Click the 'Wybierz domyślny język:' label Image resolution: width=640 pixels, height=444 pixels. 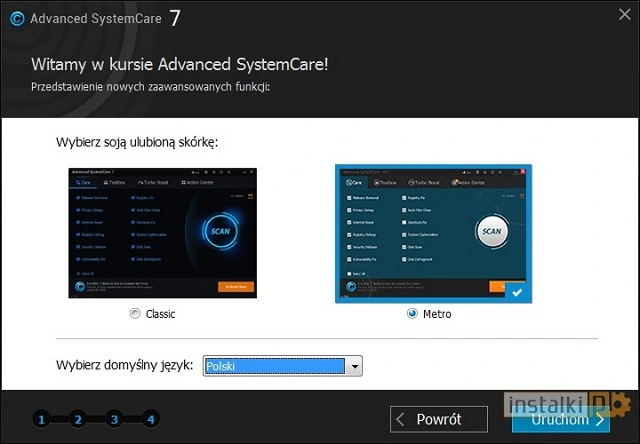coord(124,365)
